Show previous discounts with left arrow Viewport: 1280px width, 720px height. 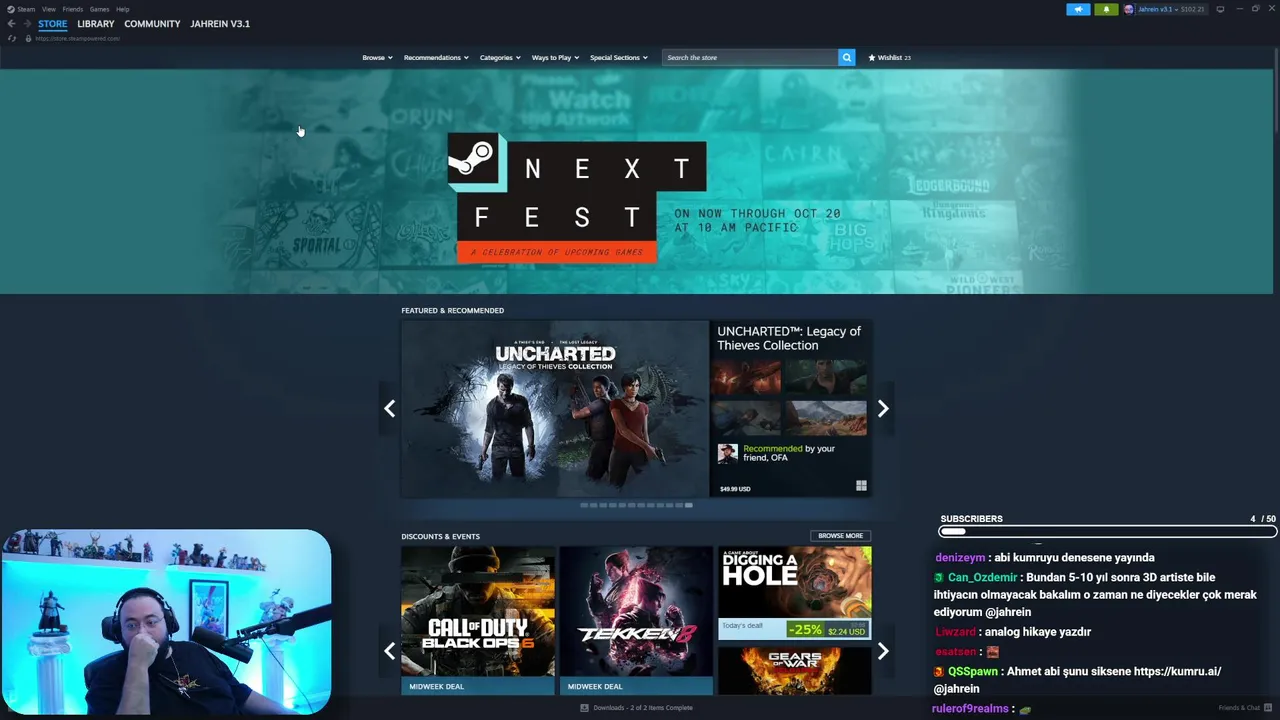(x=390, y=651)
